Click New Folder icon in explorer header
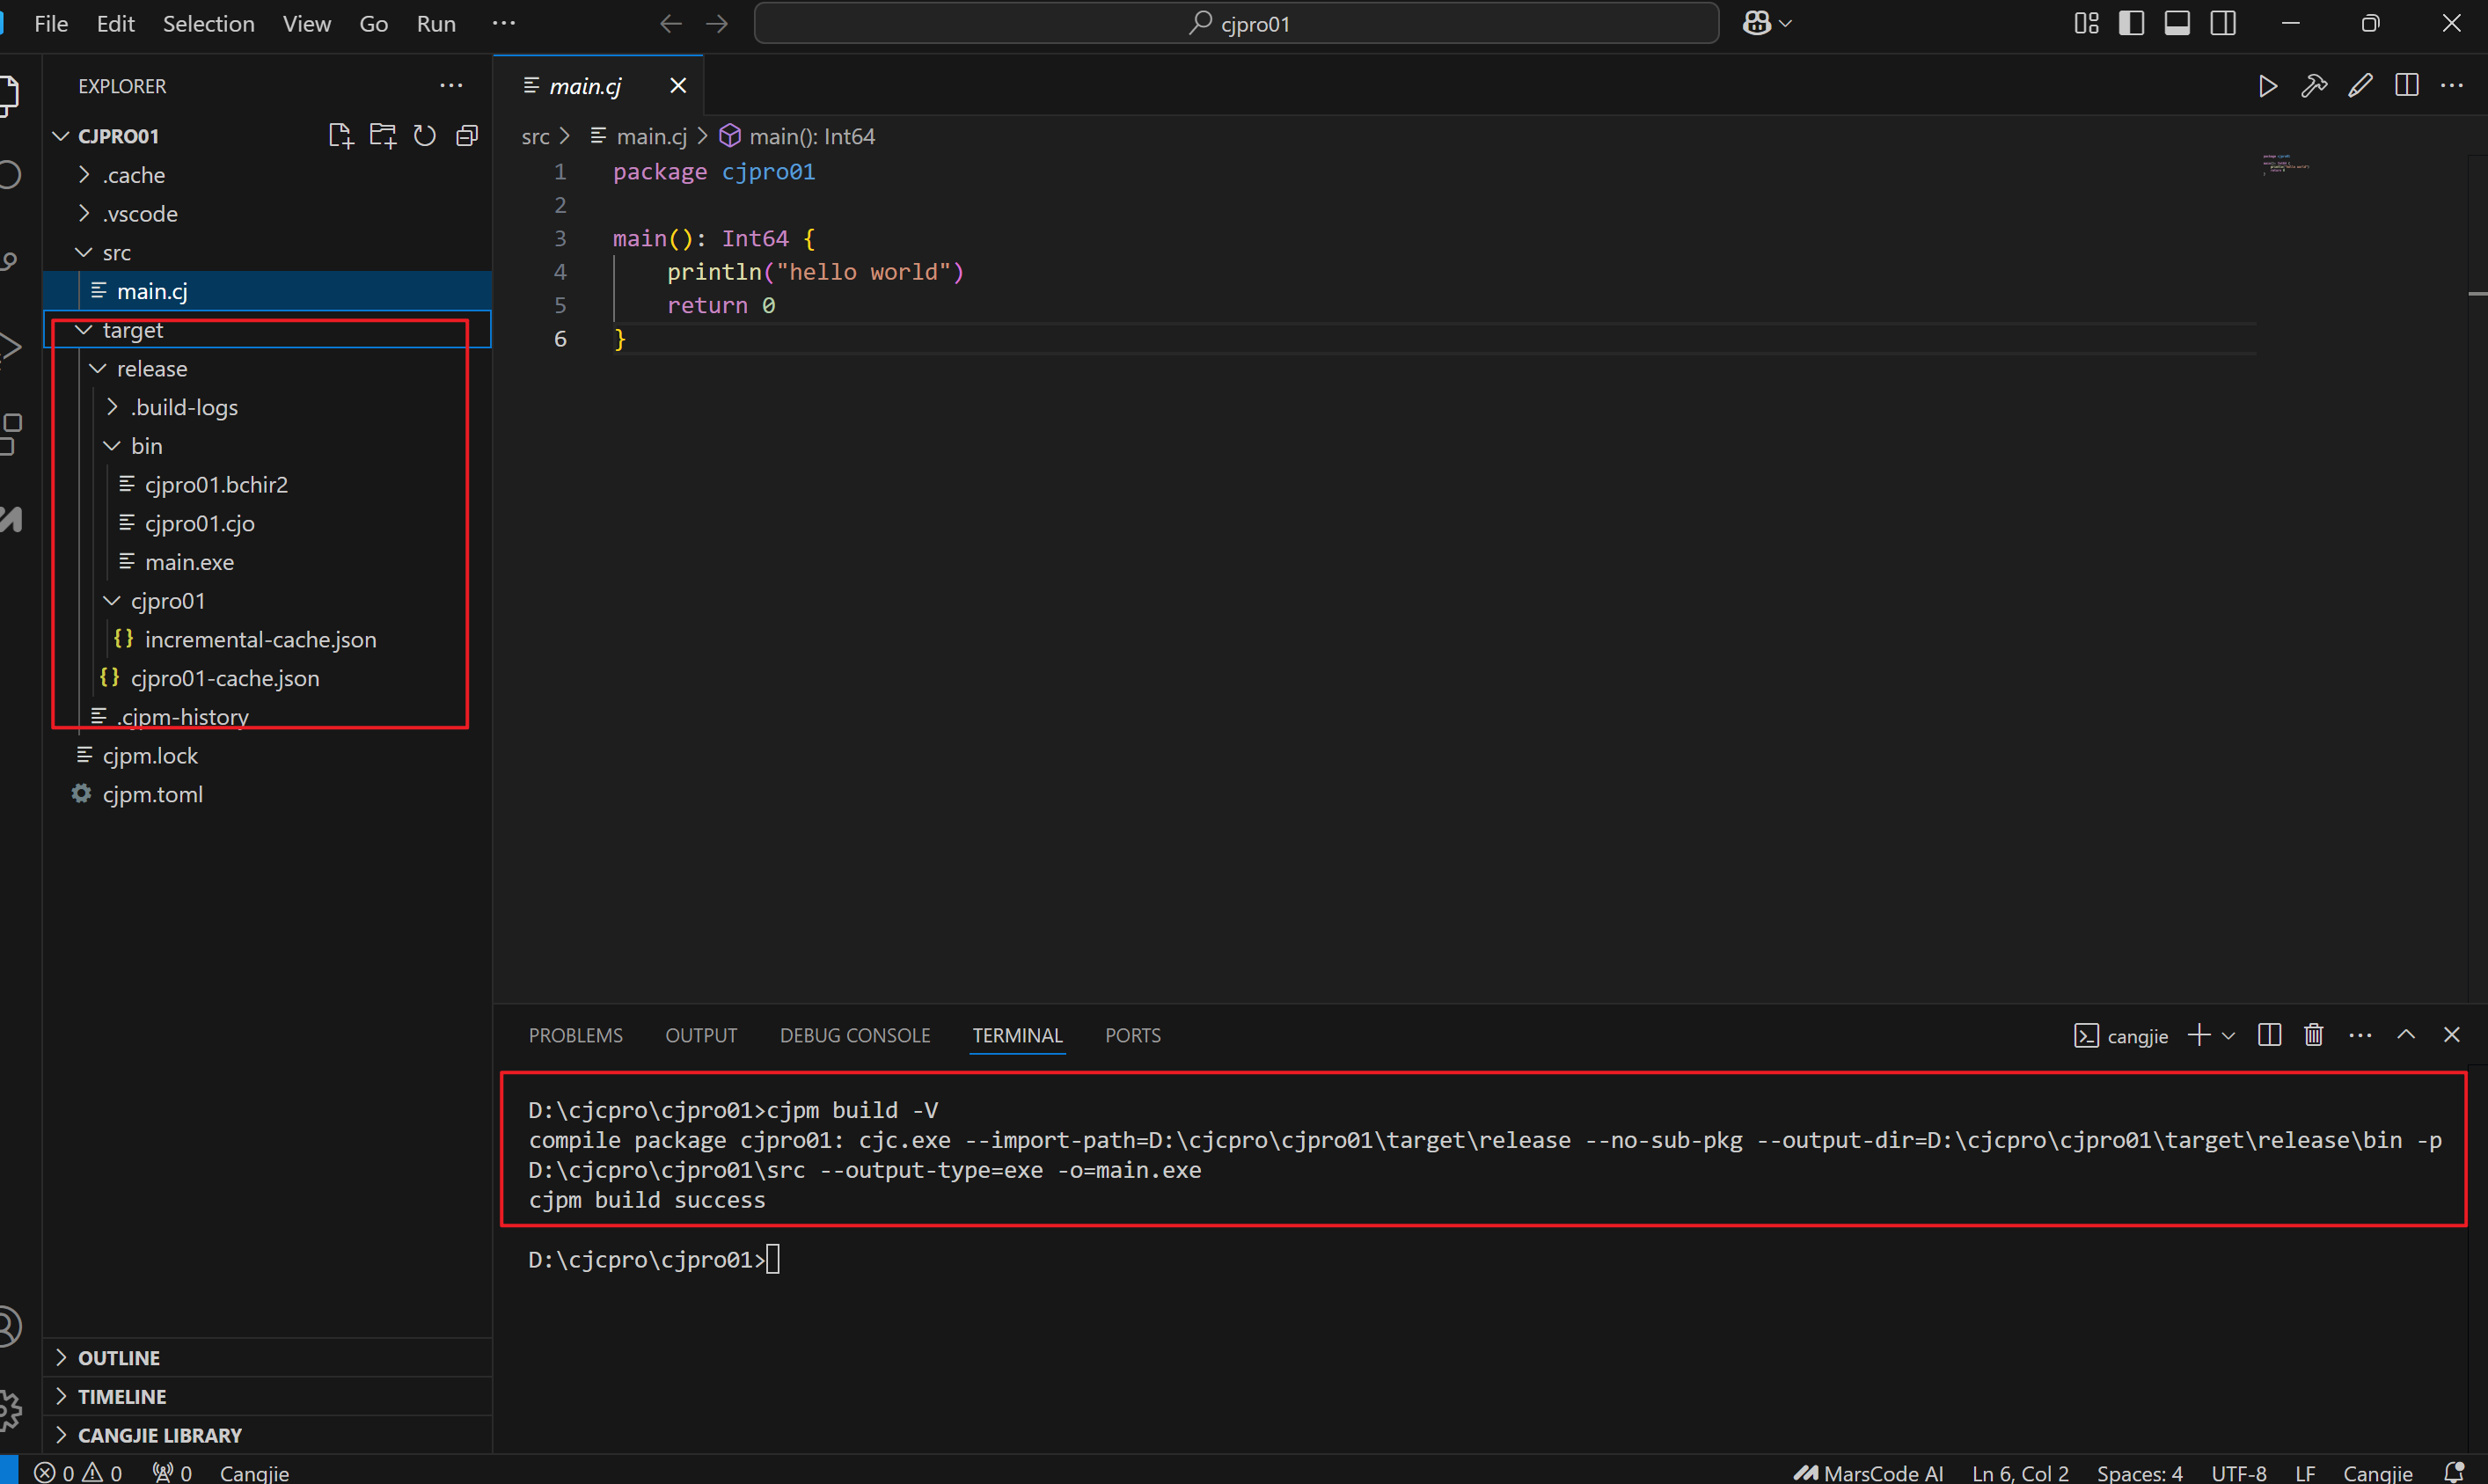 tap(383, 135)
